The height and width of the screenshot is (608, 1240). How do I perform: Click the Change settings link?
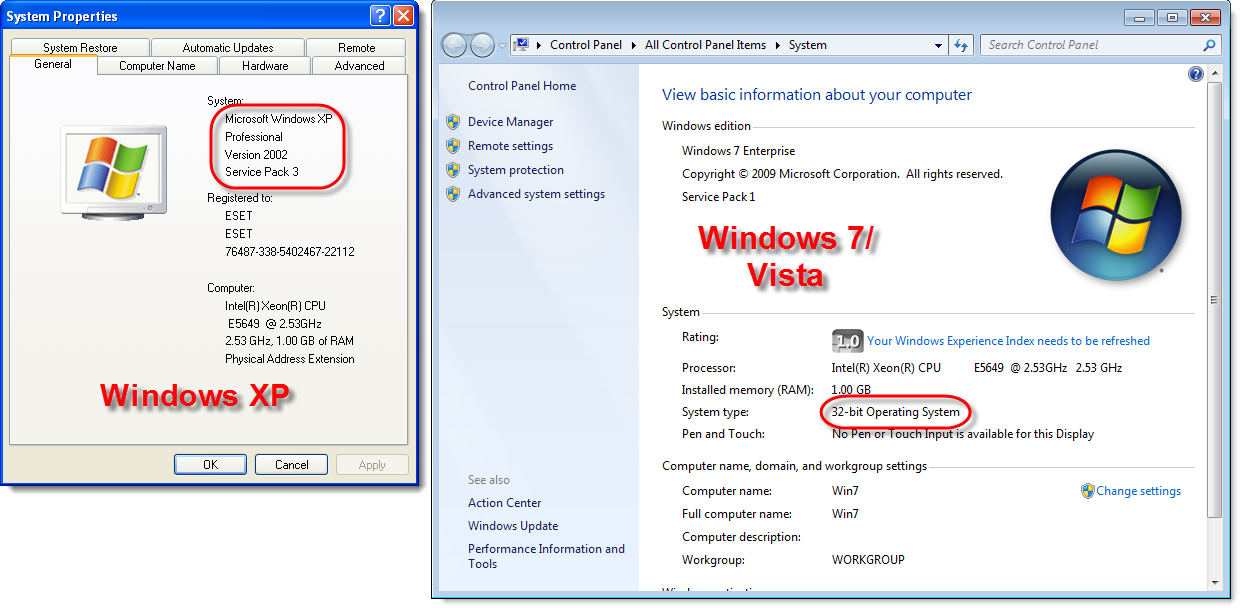click(1138, 491)
